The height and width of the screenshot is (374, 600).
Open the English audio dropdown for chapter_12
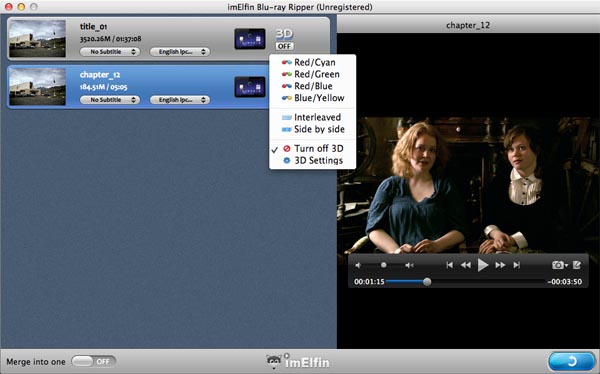(x=179, y=100)
